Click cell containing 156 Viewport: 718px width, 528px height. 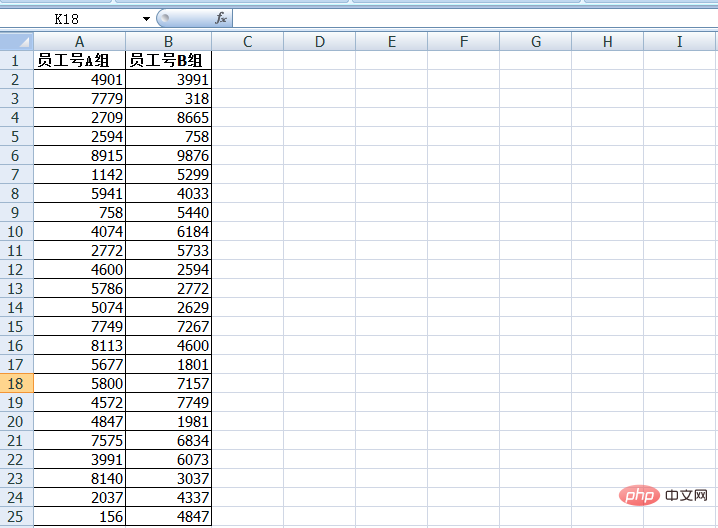click(80, 517)
